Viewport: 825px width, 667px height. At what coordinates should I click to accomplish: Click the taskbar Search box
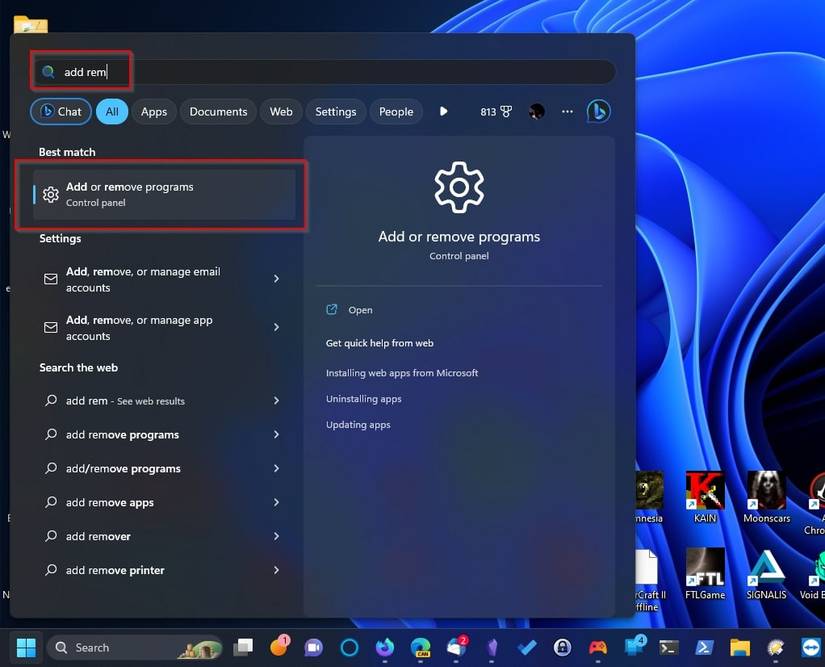(x=135, y=648)
